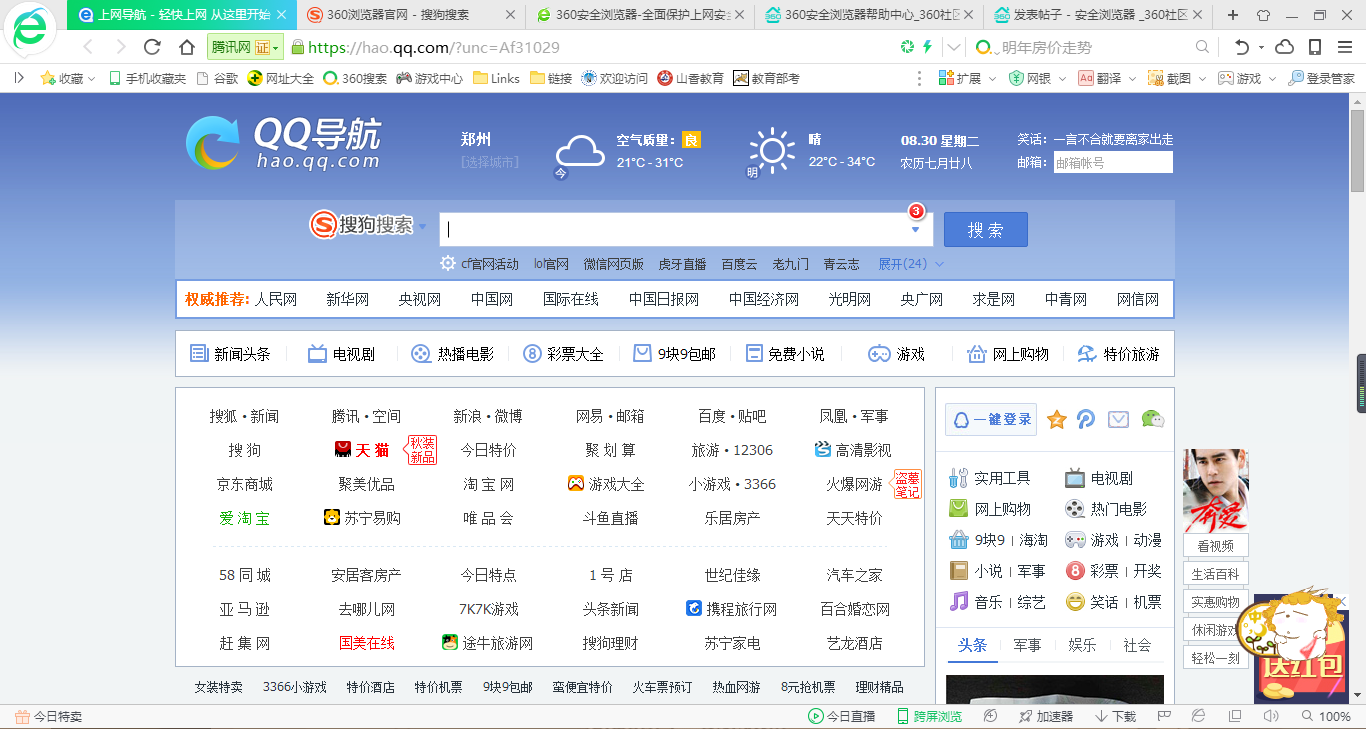Click the WeChat icon in login panel
Image resolution: width=1366 pixels, height=729 pixels.
pyautogui.click(x=1153, y=420)
